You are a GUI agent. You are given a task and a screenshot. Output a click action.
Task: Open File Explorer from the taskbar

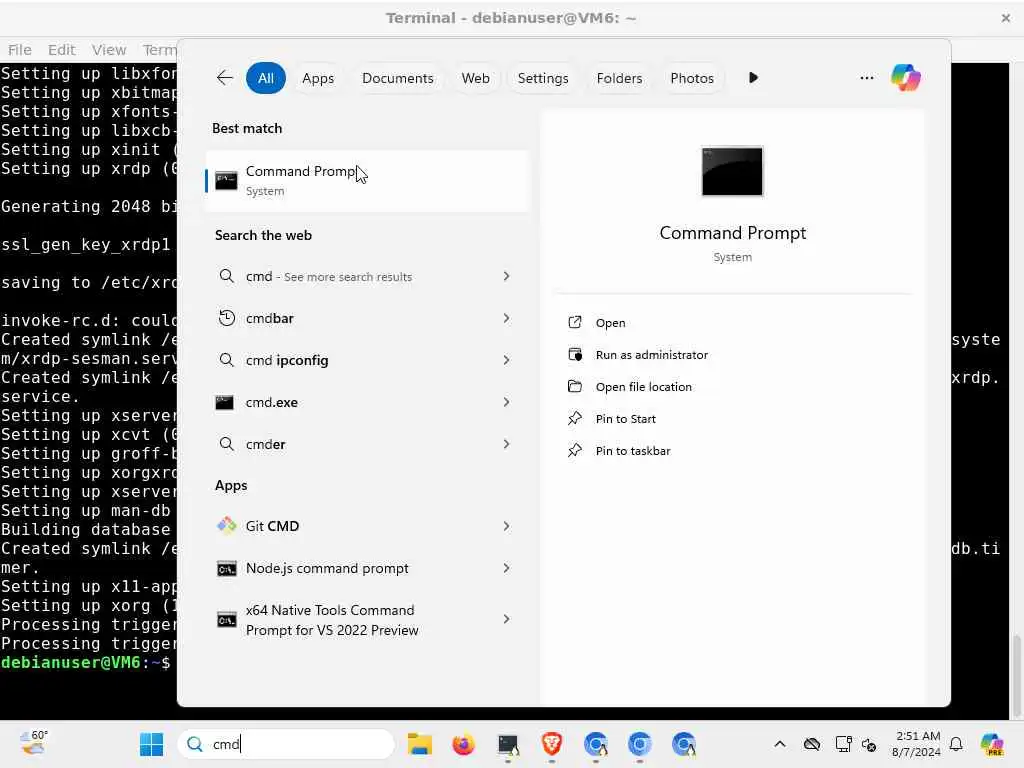pos(419,744)
